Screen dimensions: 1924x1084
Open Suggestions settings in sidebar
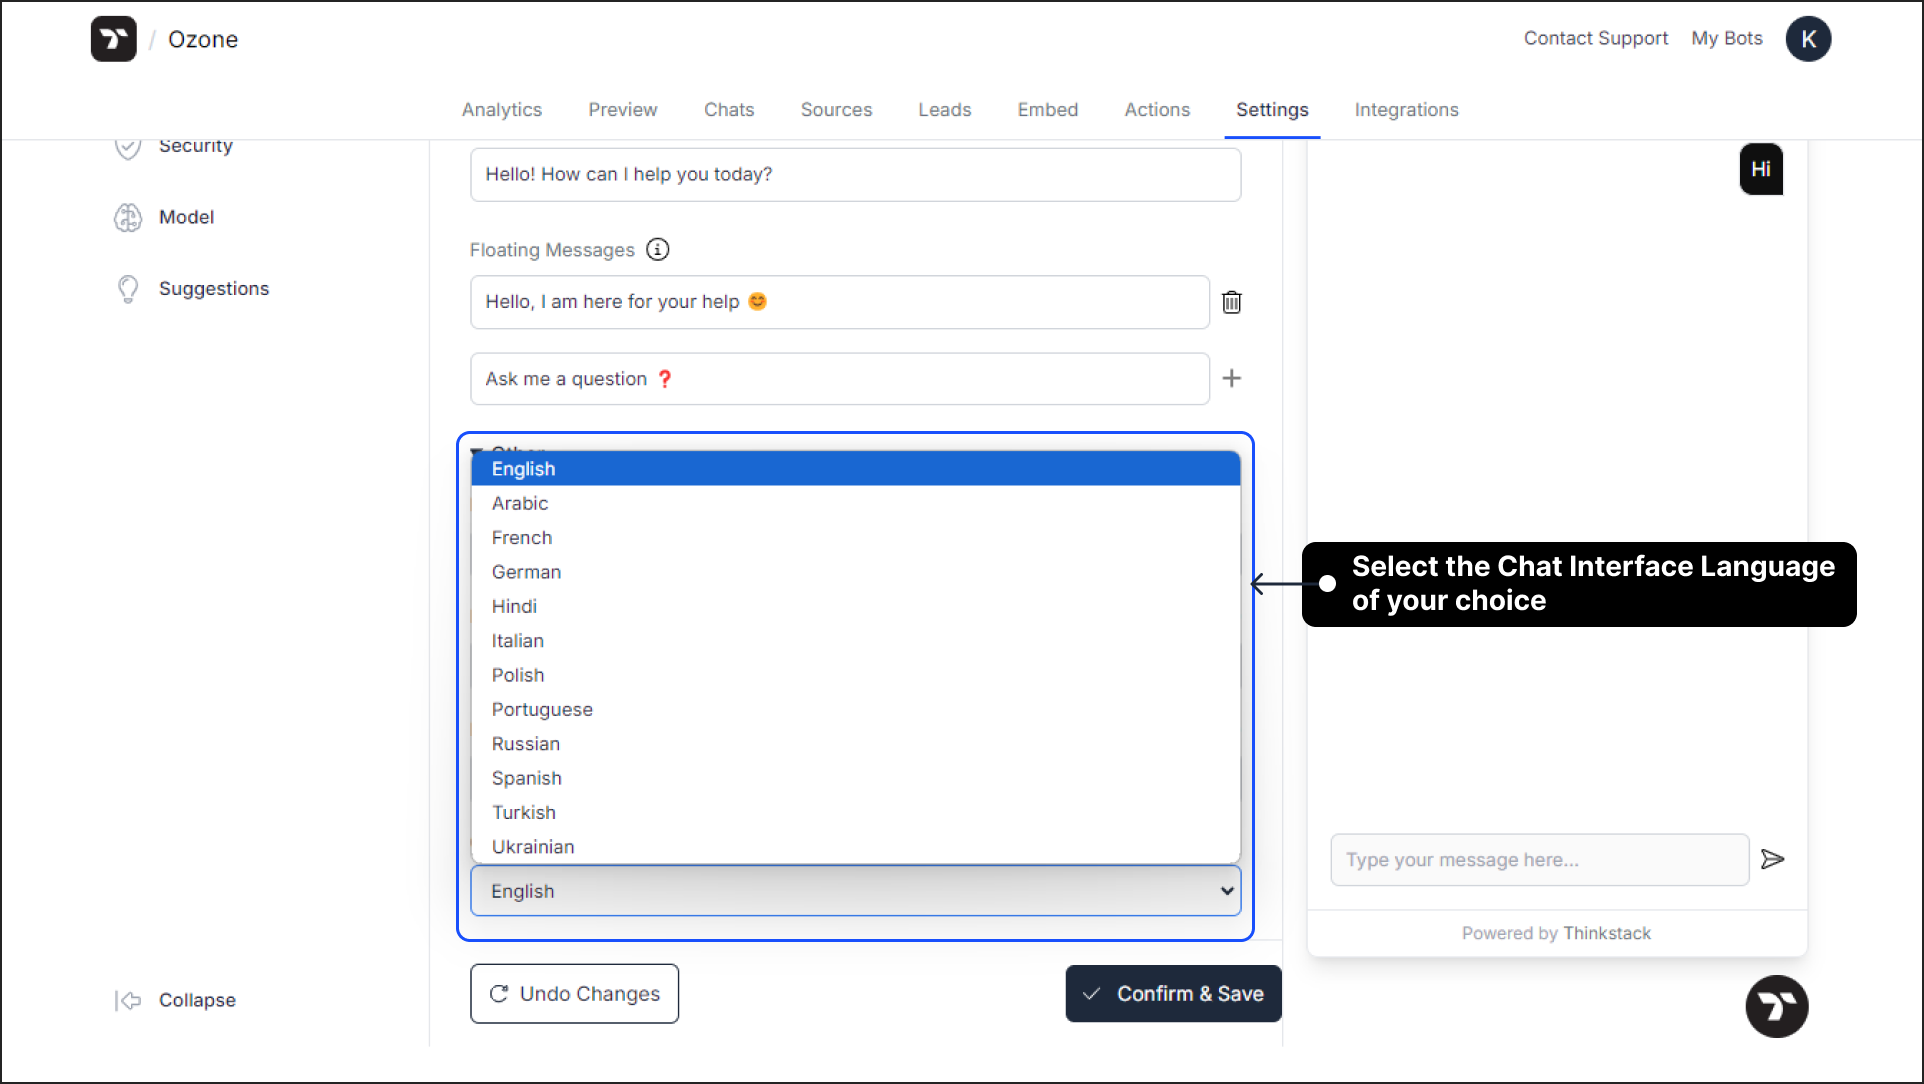point(214,289)
